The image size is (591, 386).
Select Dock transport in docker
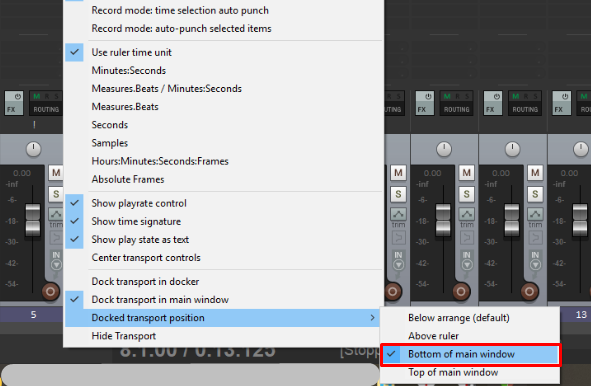tap(224, 282)
